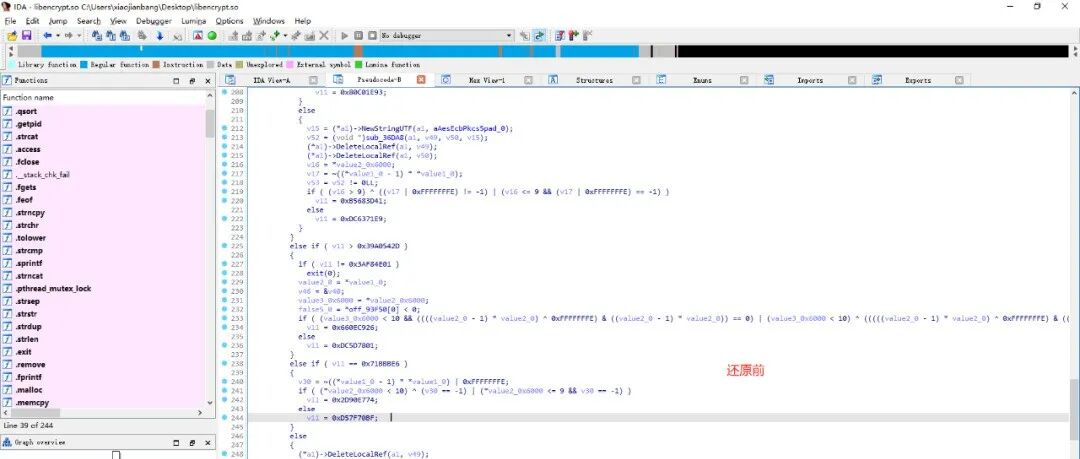Click the save database icon

tap(26, 35)
